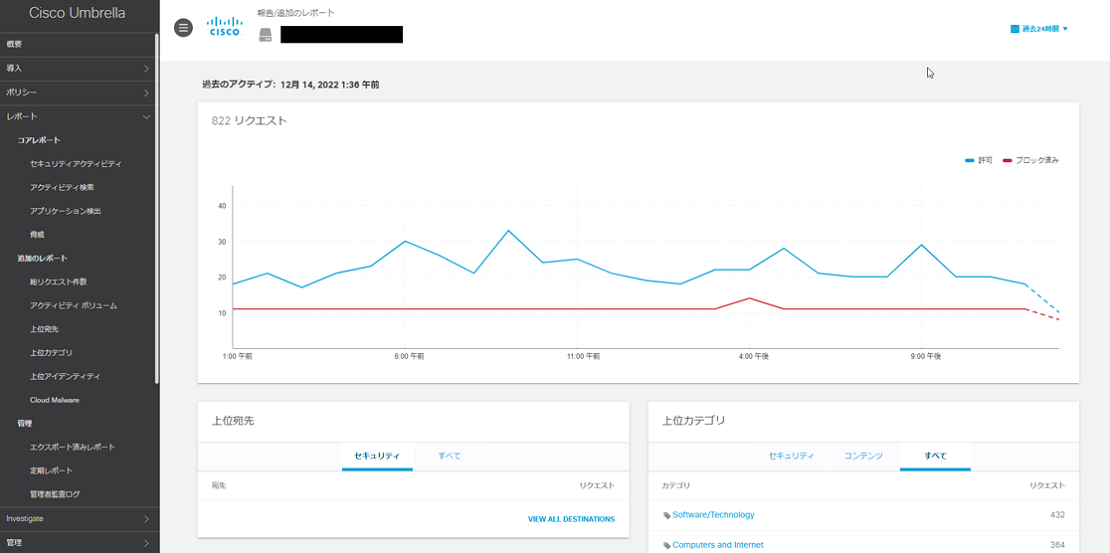The width and height of the screenshot is (1110, 553).
Task: Click the Cisco logo
Action: [224, 27]
